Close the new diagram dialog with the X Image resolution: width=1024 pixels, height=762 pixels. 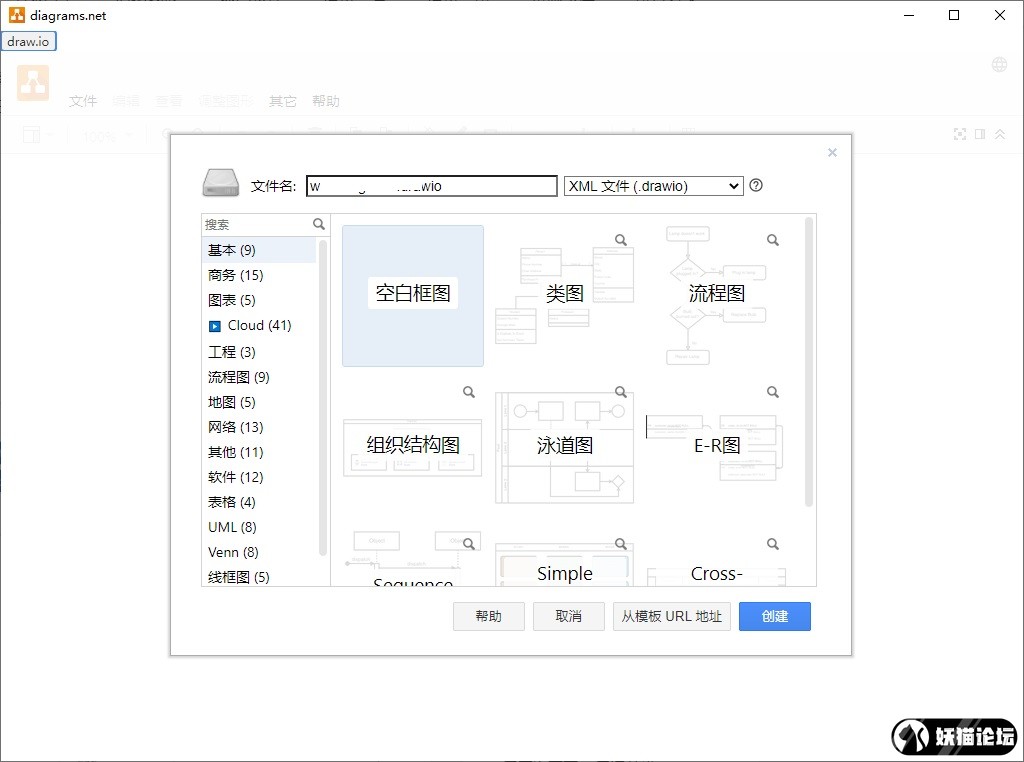[832, 152]
